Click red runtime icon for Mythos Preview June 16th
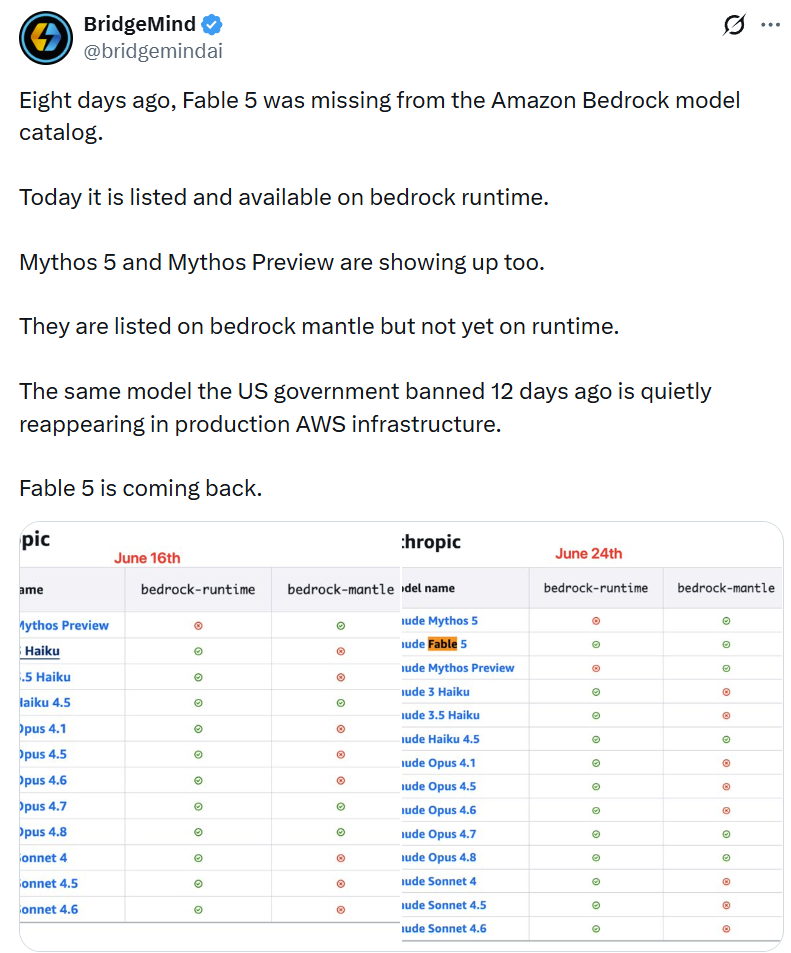 tap(198, 625)
